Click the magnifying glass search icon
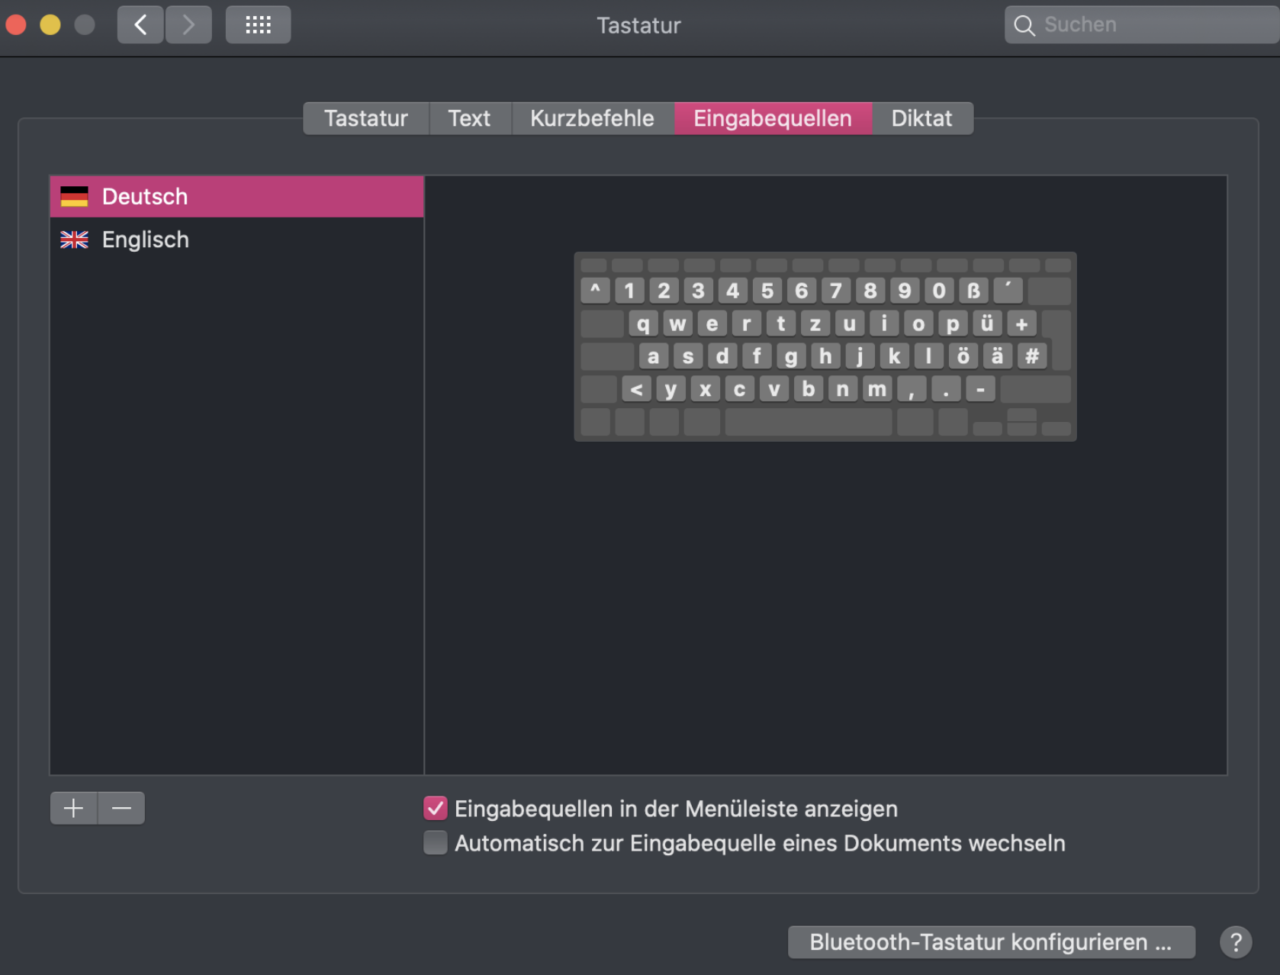This screenshot has height=975, width=1280. (x=1024, y=26)
